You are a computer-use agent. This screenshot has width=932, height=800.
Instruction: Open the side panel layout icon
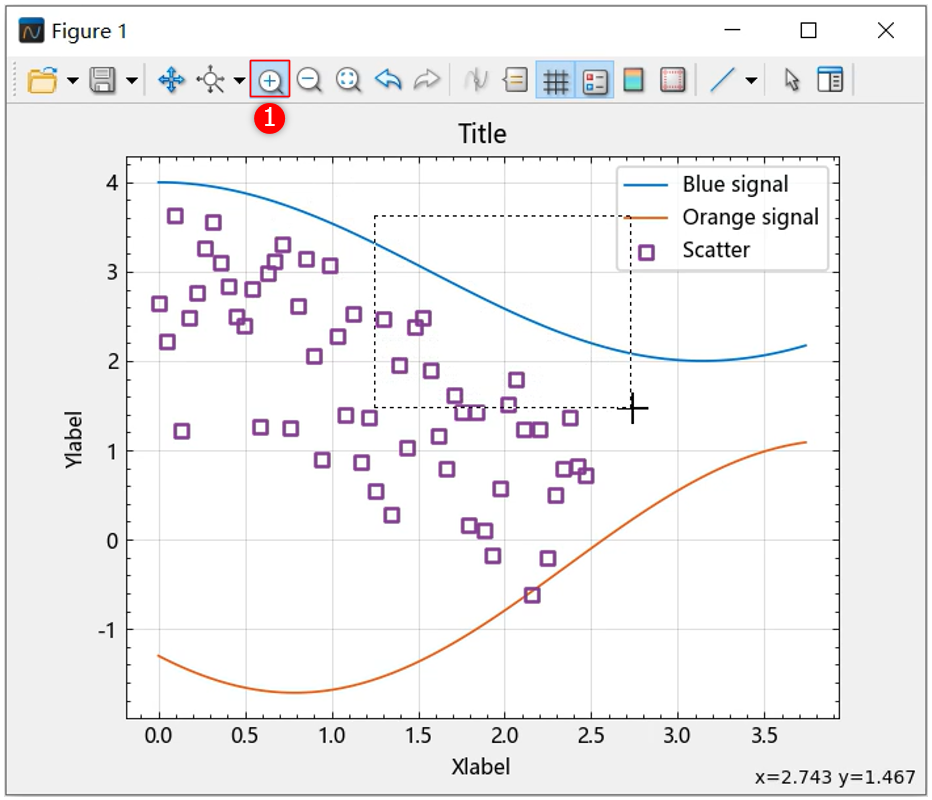tap(830, 81)
